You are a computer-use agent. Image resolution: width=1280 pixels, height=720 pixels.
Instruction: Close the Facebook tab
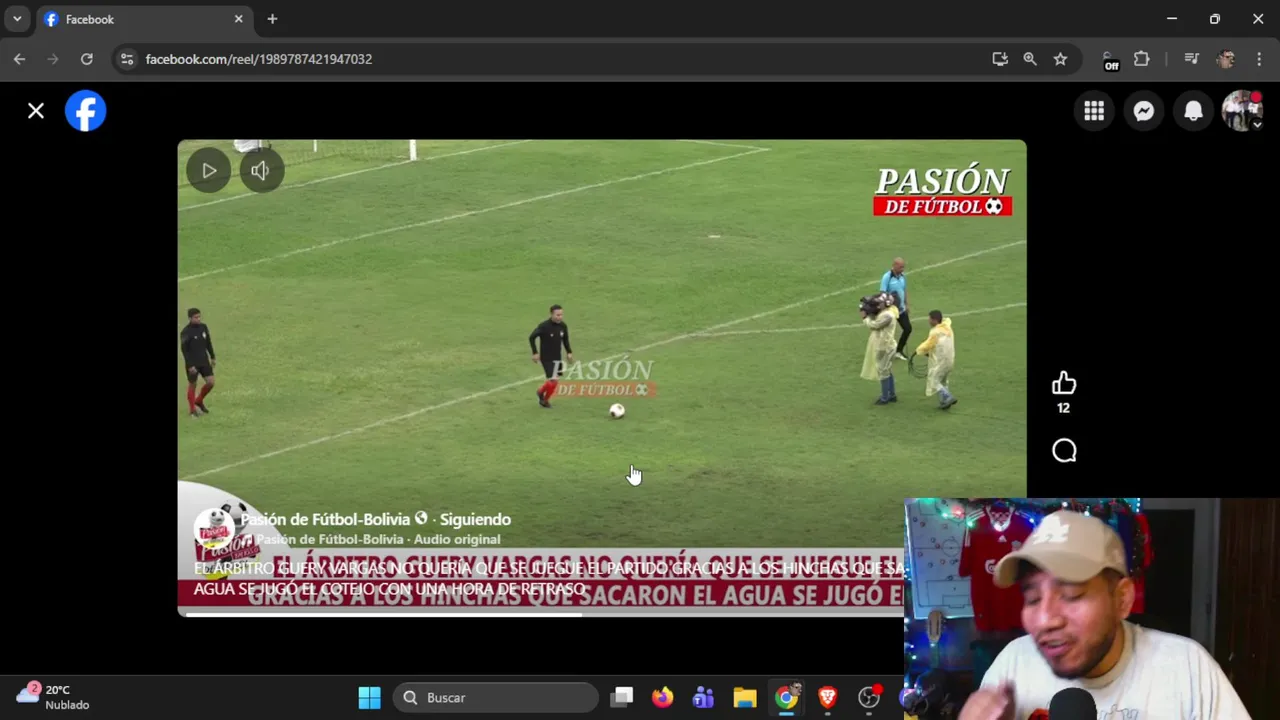238,19
